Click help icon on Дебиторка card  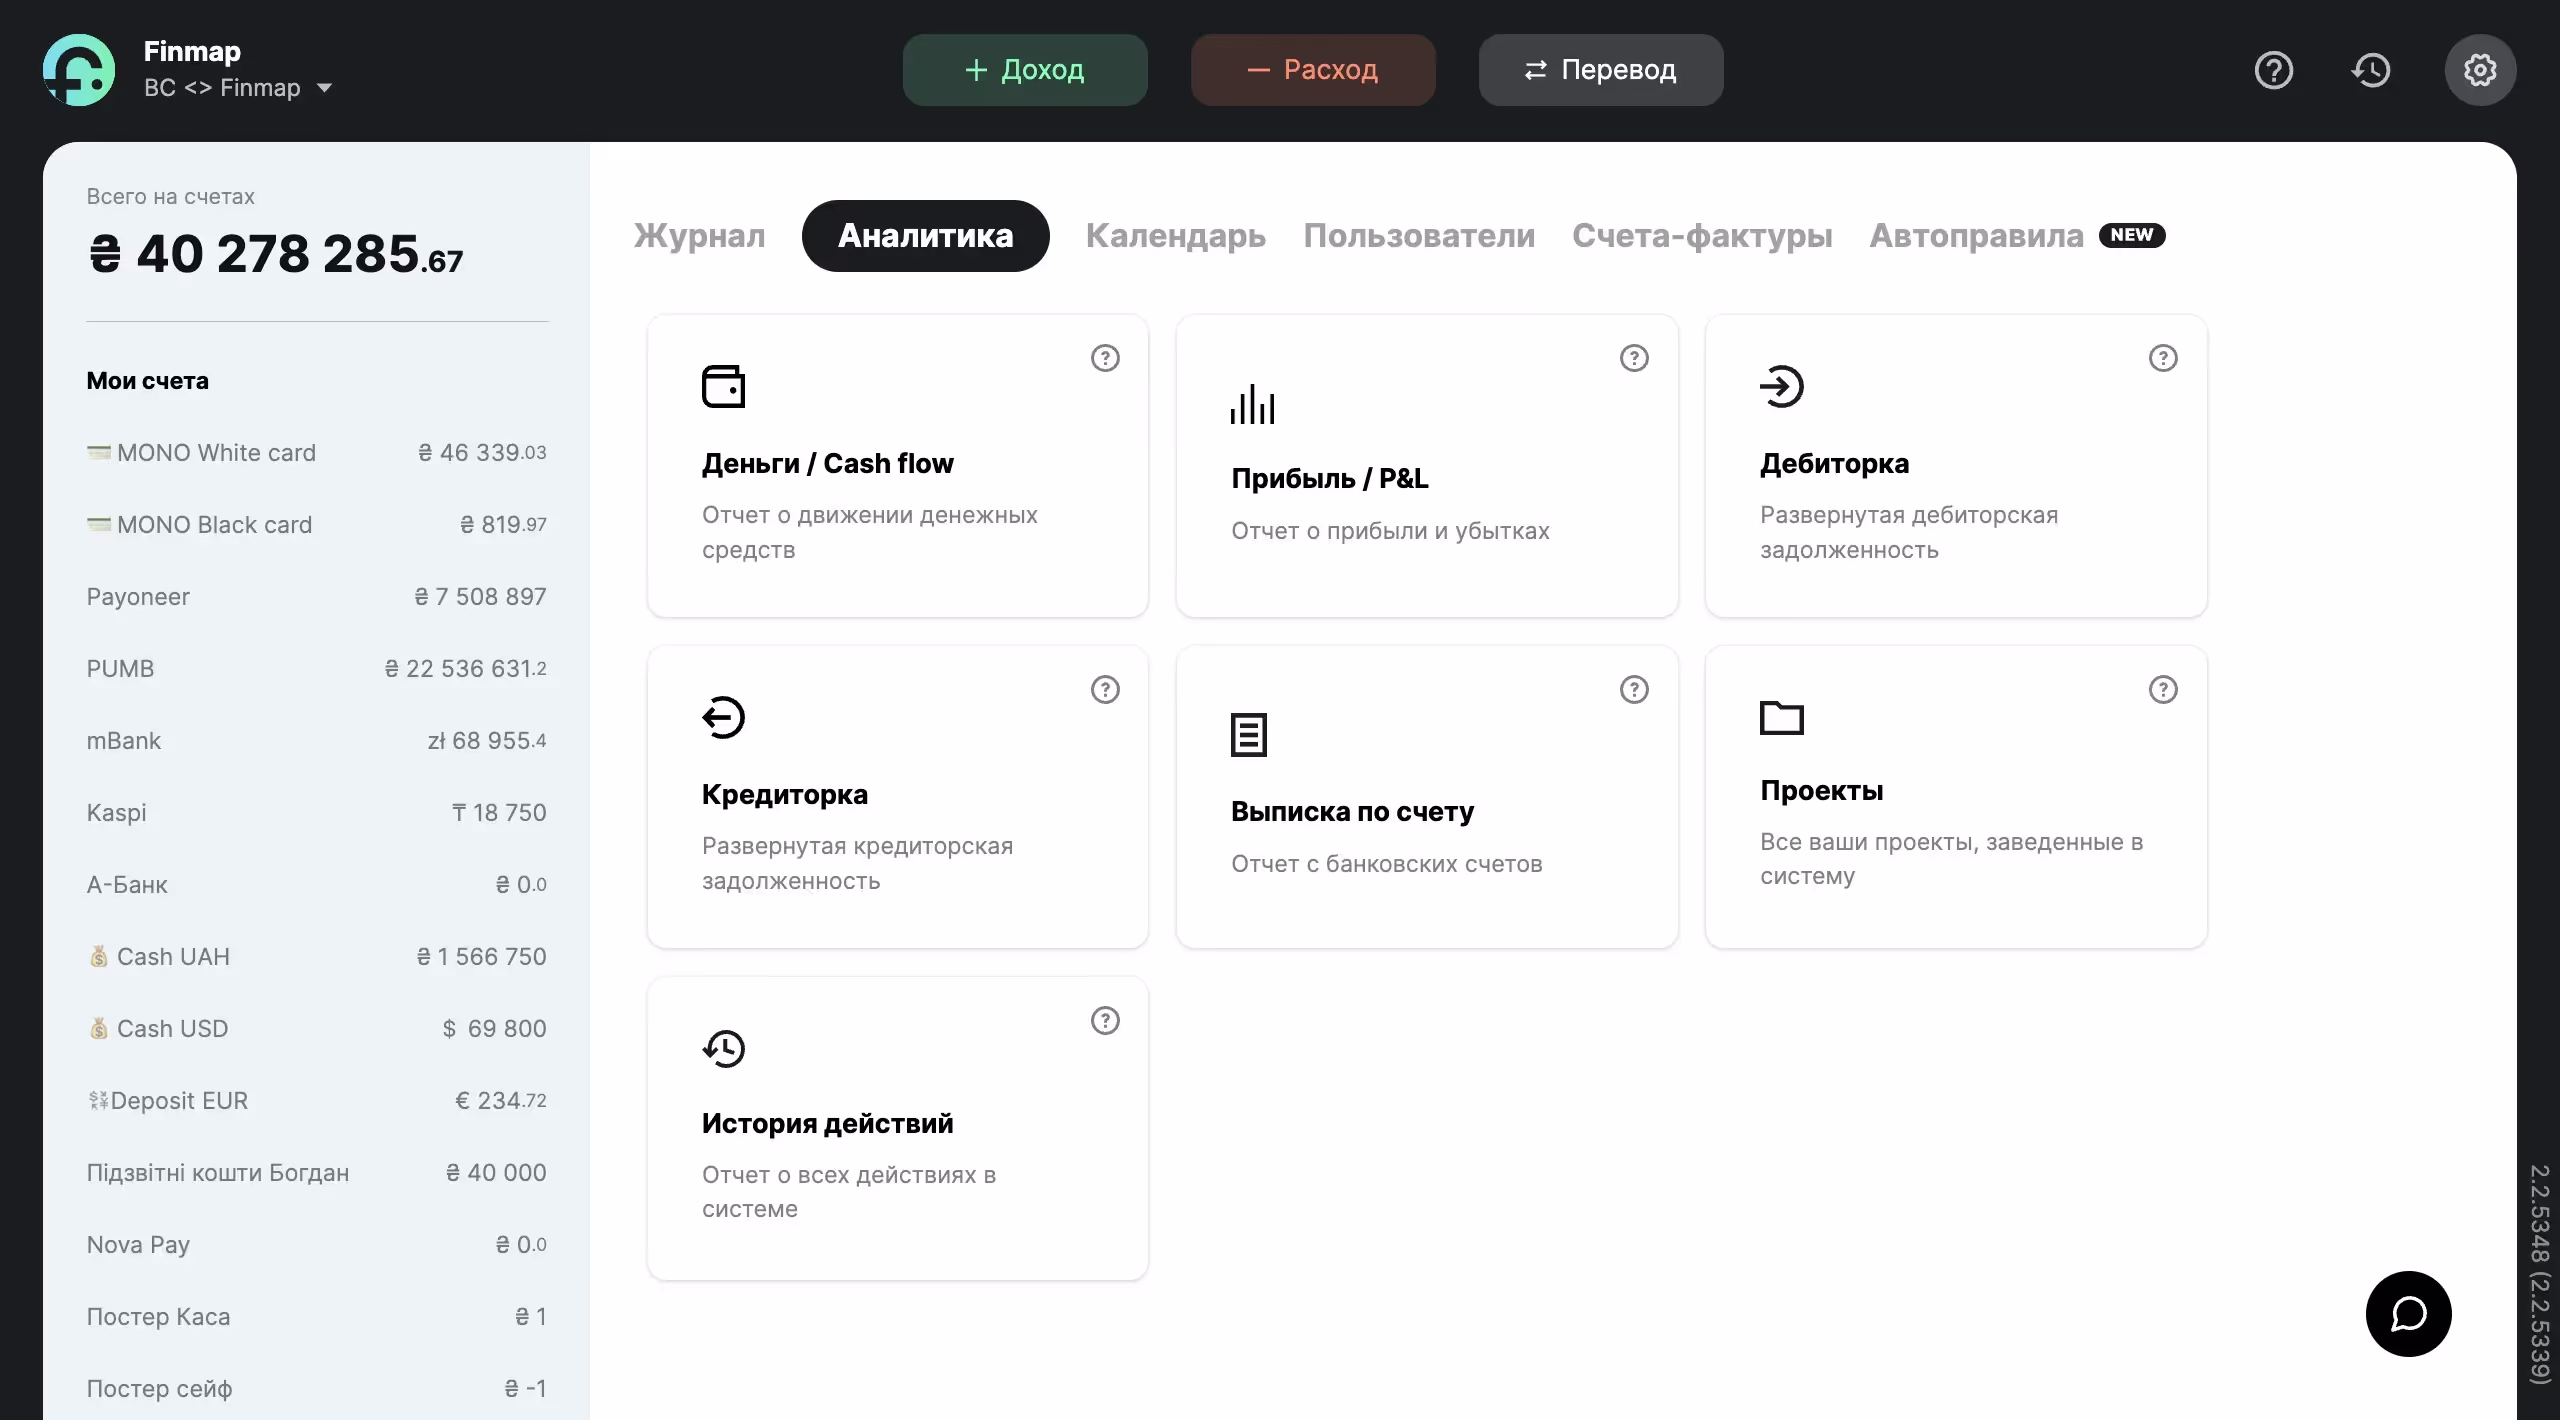point(2162,358)
